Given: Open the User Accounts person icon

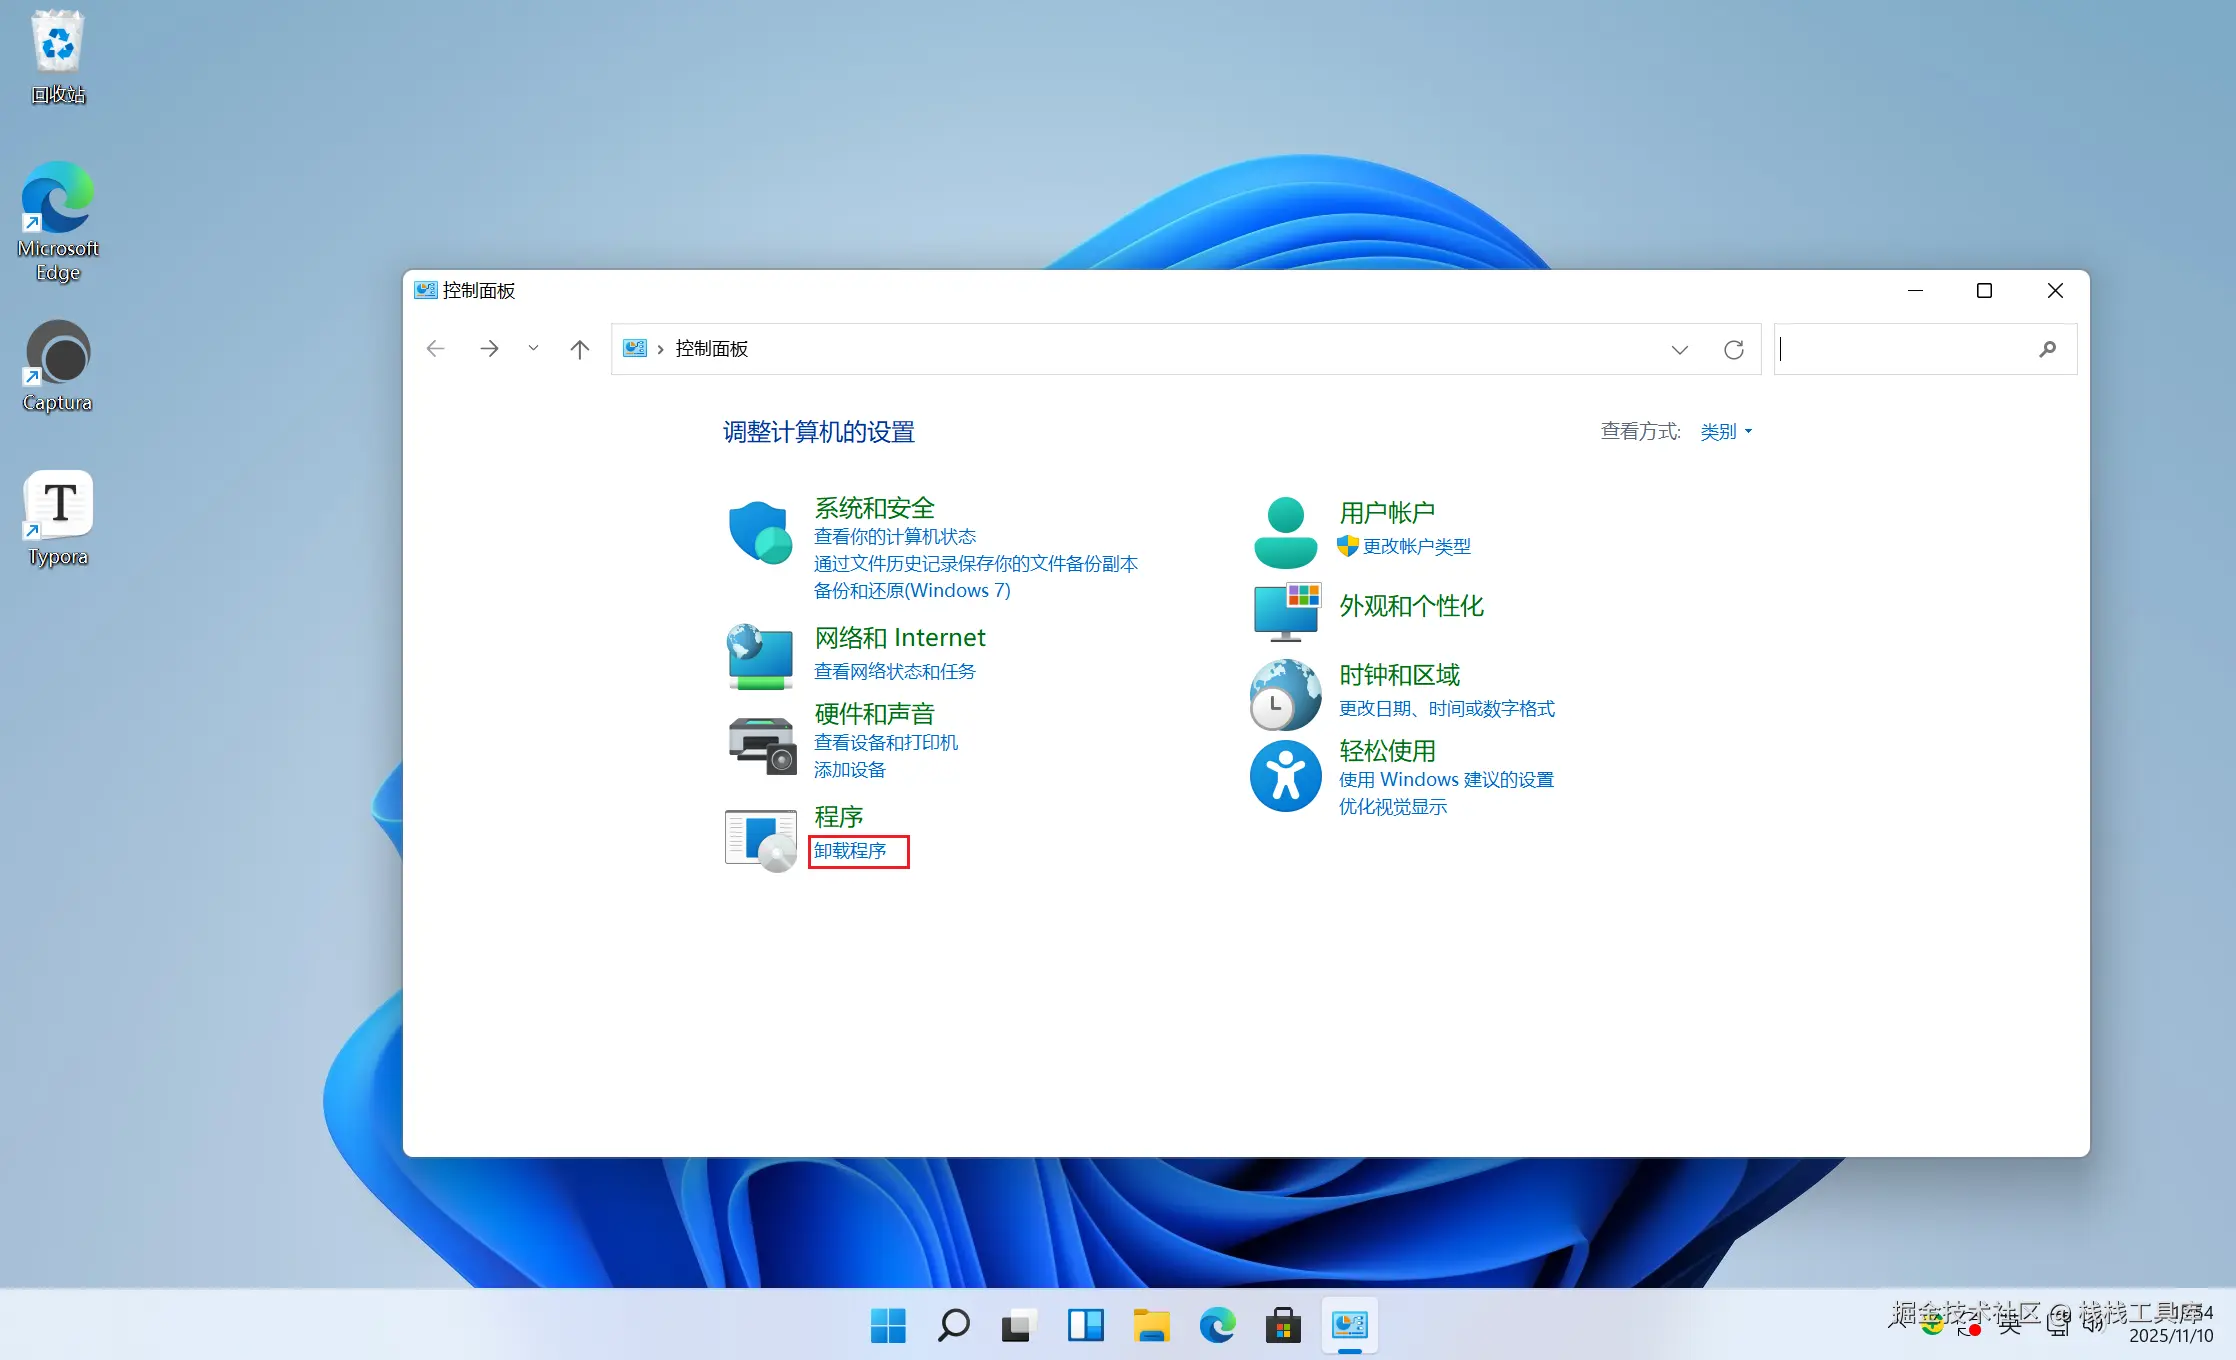Looking at the screenshot, I should [1285, 532].
